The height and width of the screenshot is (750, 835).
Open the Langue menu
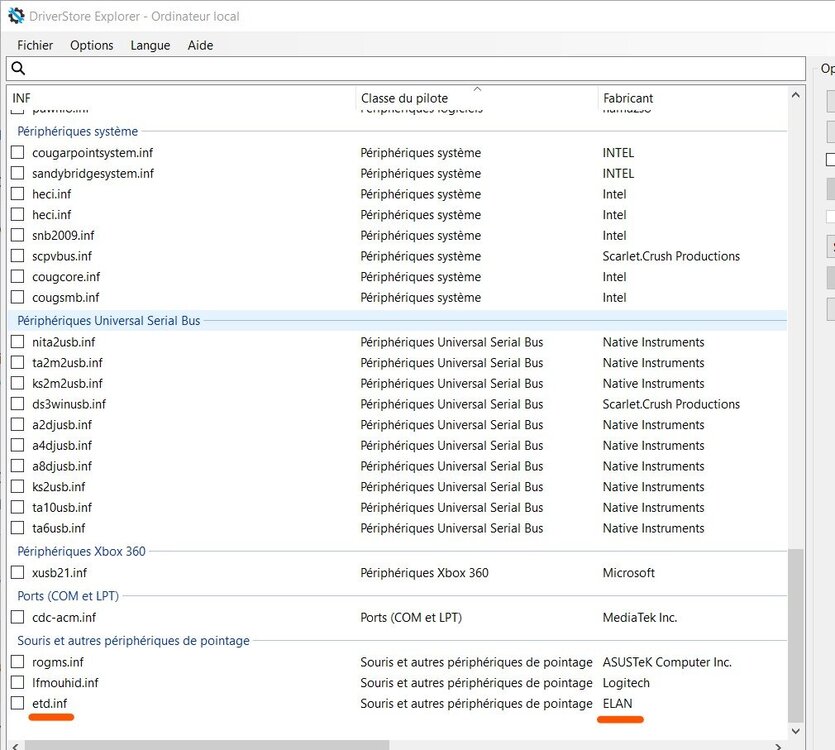(150, 45)
